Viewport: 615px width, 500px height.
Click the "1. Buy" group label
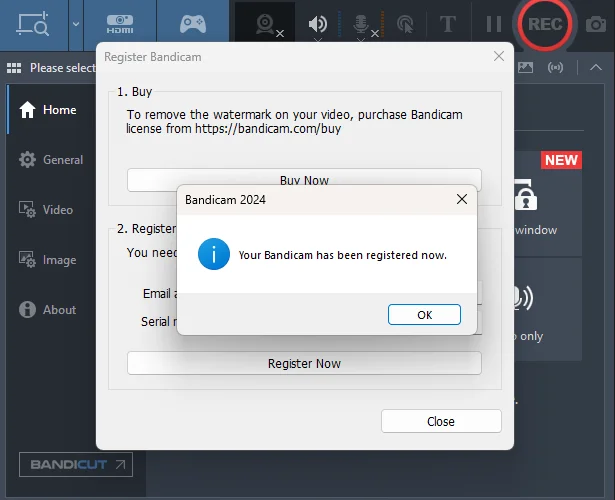point(134,92)
